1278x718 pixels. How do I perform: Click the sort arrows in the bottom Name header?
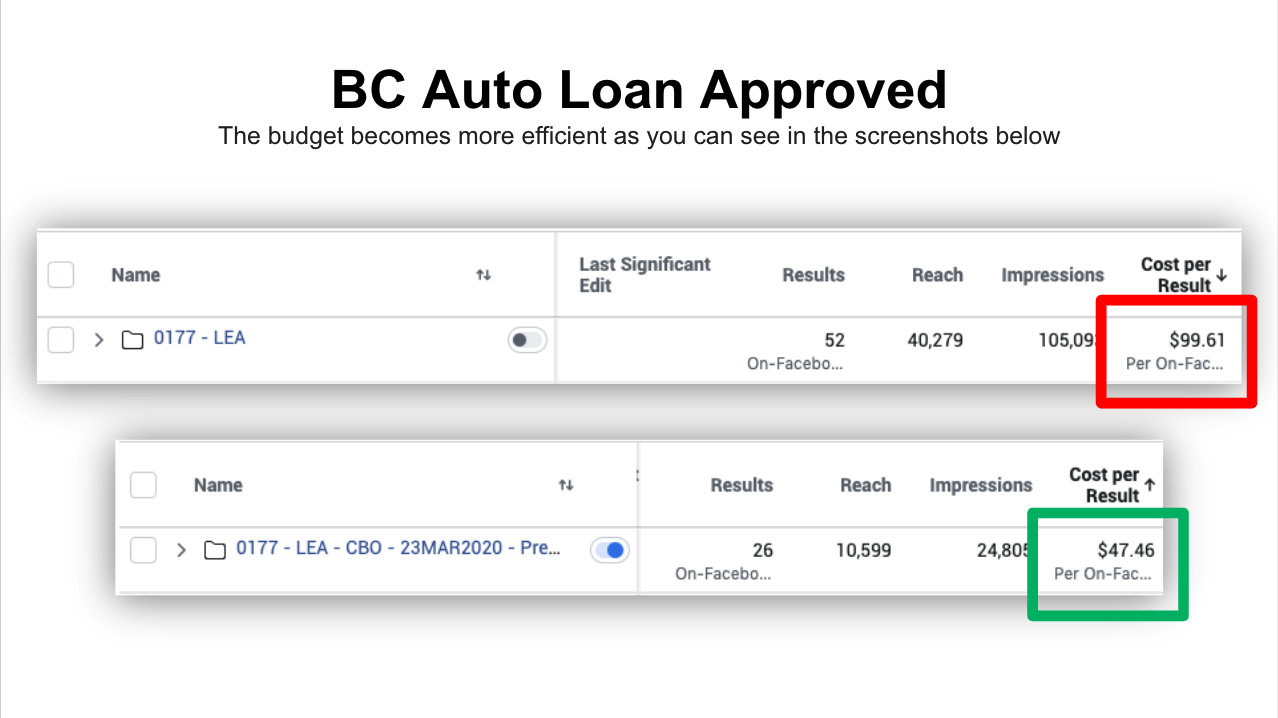(566, 485)
